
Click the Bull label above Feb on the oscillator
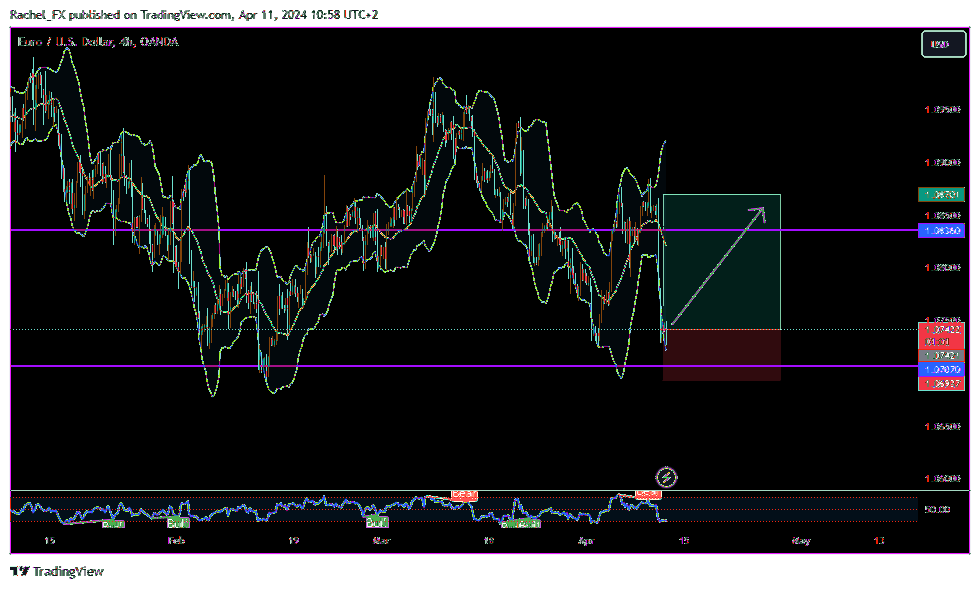[x=178, y=523]
